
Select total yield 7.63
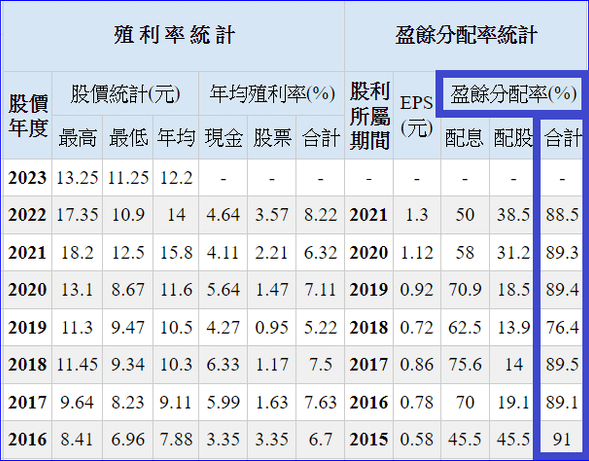pyautogui.click(x=320, y=402)
